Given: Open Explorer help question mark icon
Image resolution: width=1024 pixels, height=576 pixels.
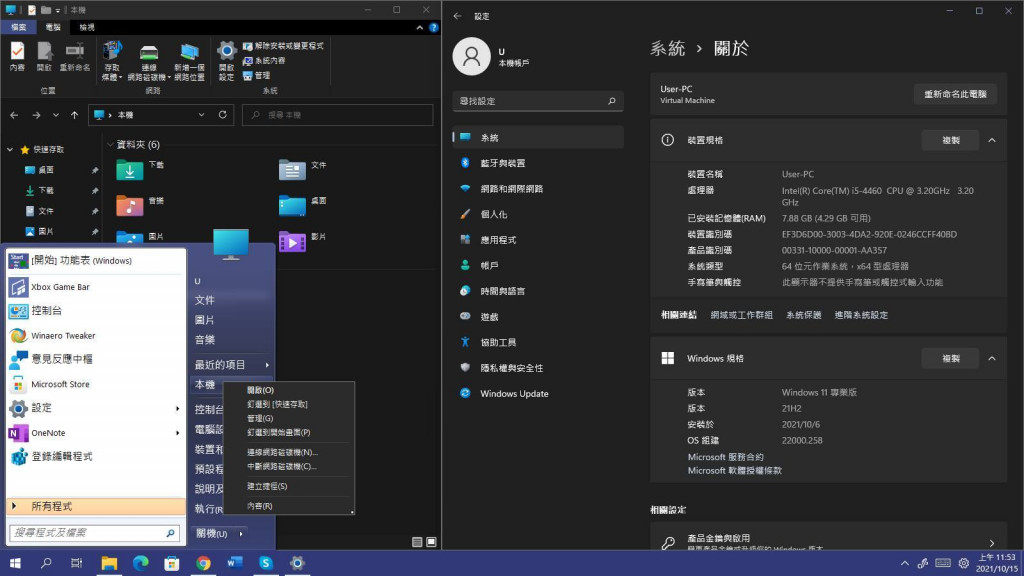Looking at the screenshot, I should tap(434, 27).
